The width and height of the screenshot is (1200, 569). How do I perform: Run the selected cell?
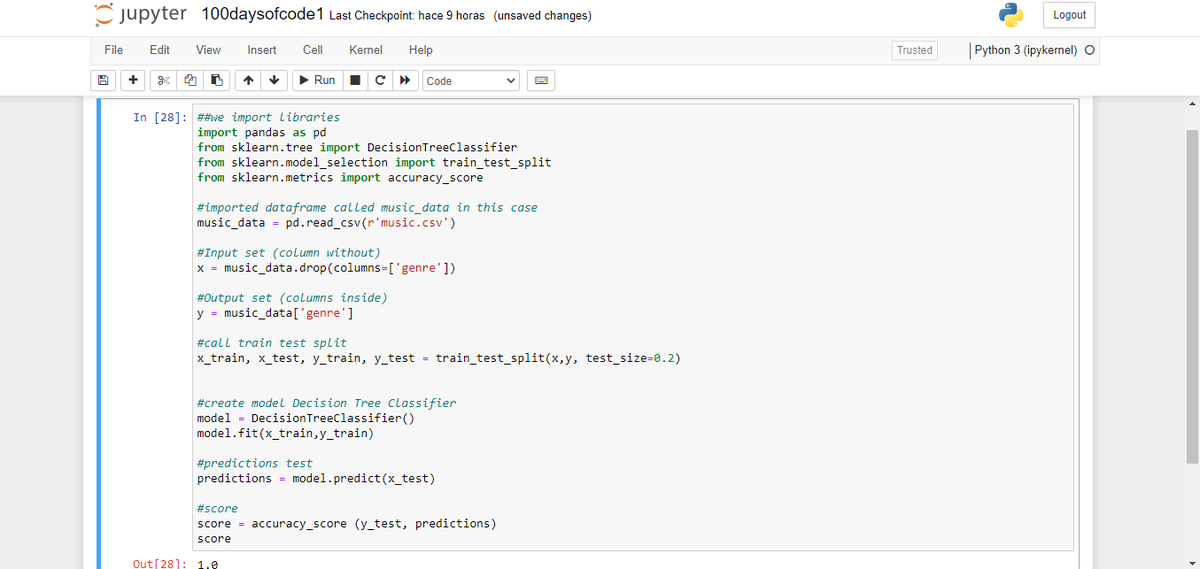[317, 80]
